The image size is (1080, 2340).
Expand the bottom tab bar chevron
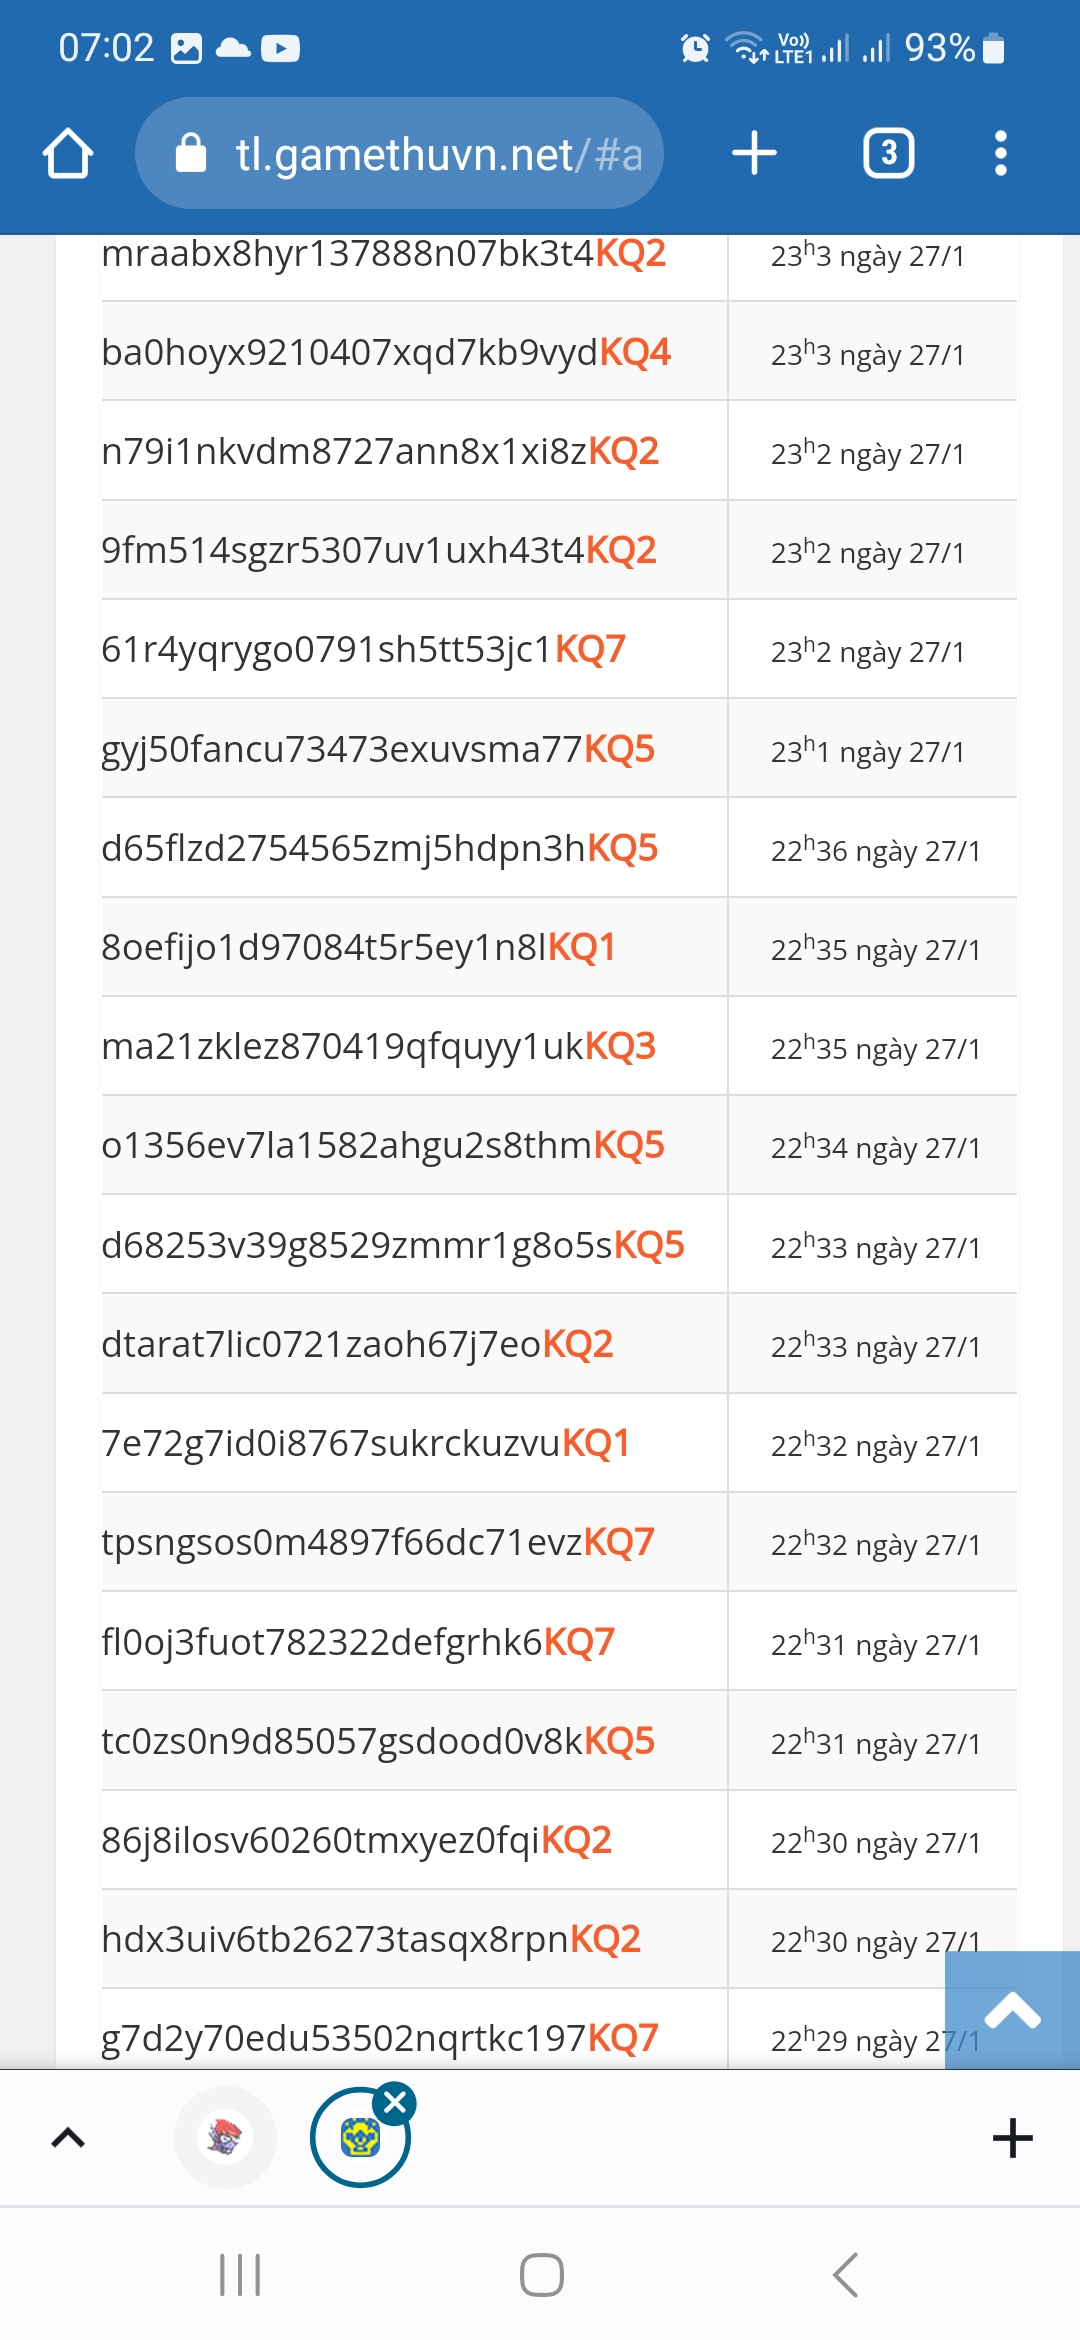pos(68,2138)
